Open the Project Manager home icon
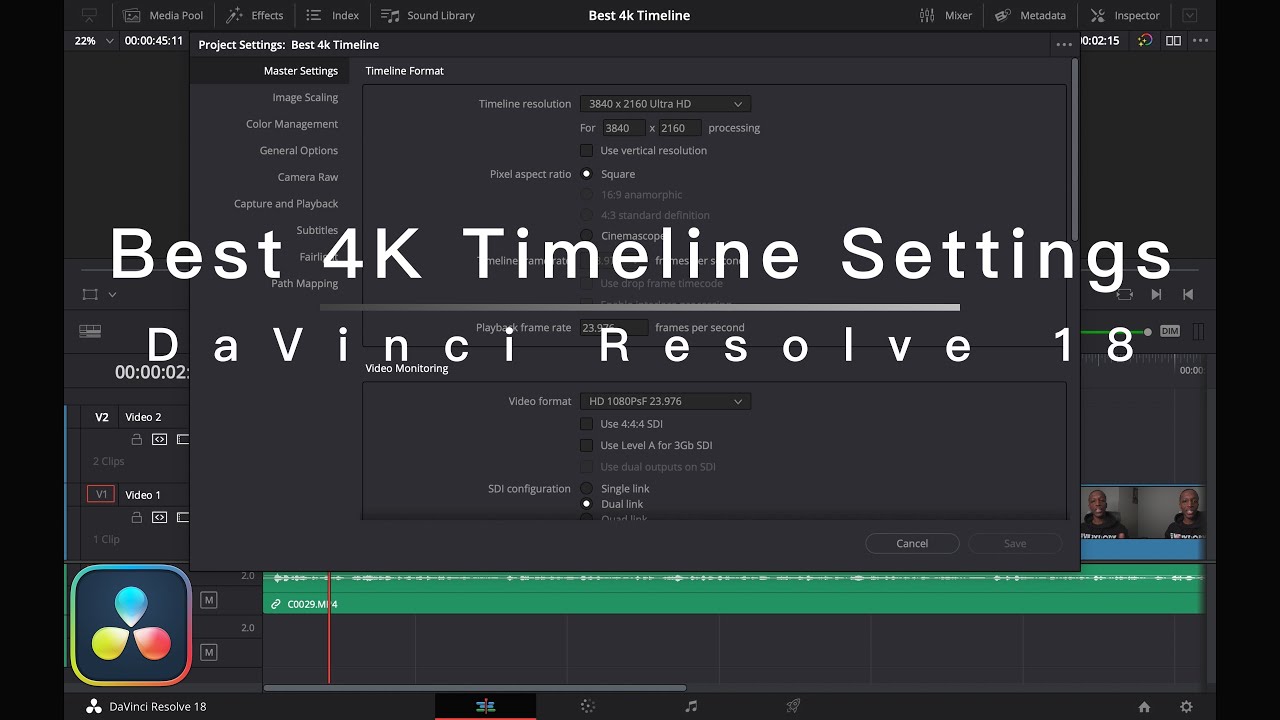Viewport: 1280px width, 720px height. pyautogui.click(x=1144, y=706)
